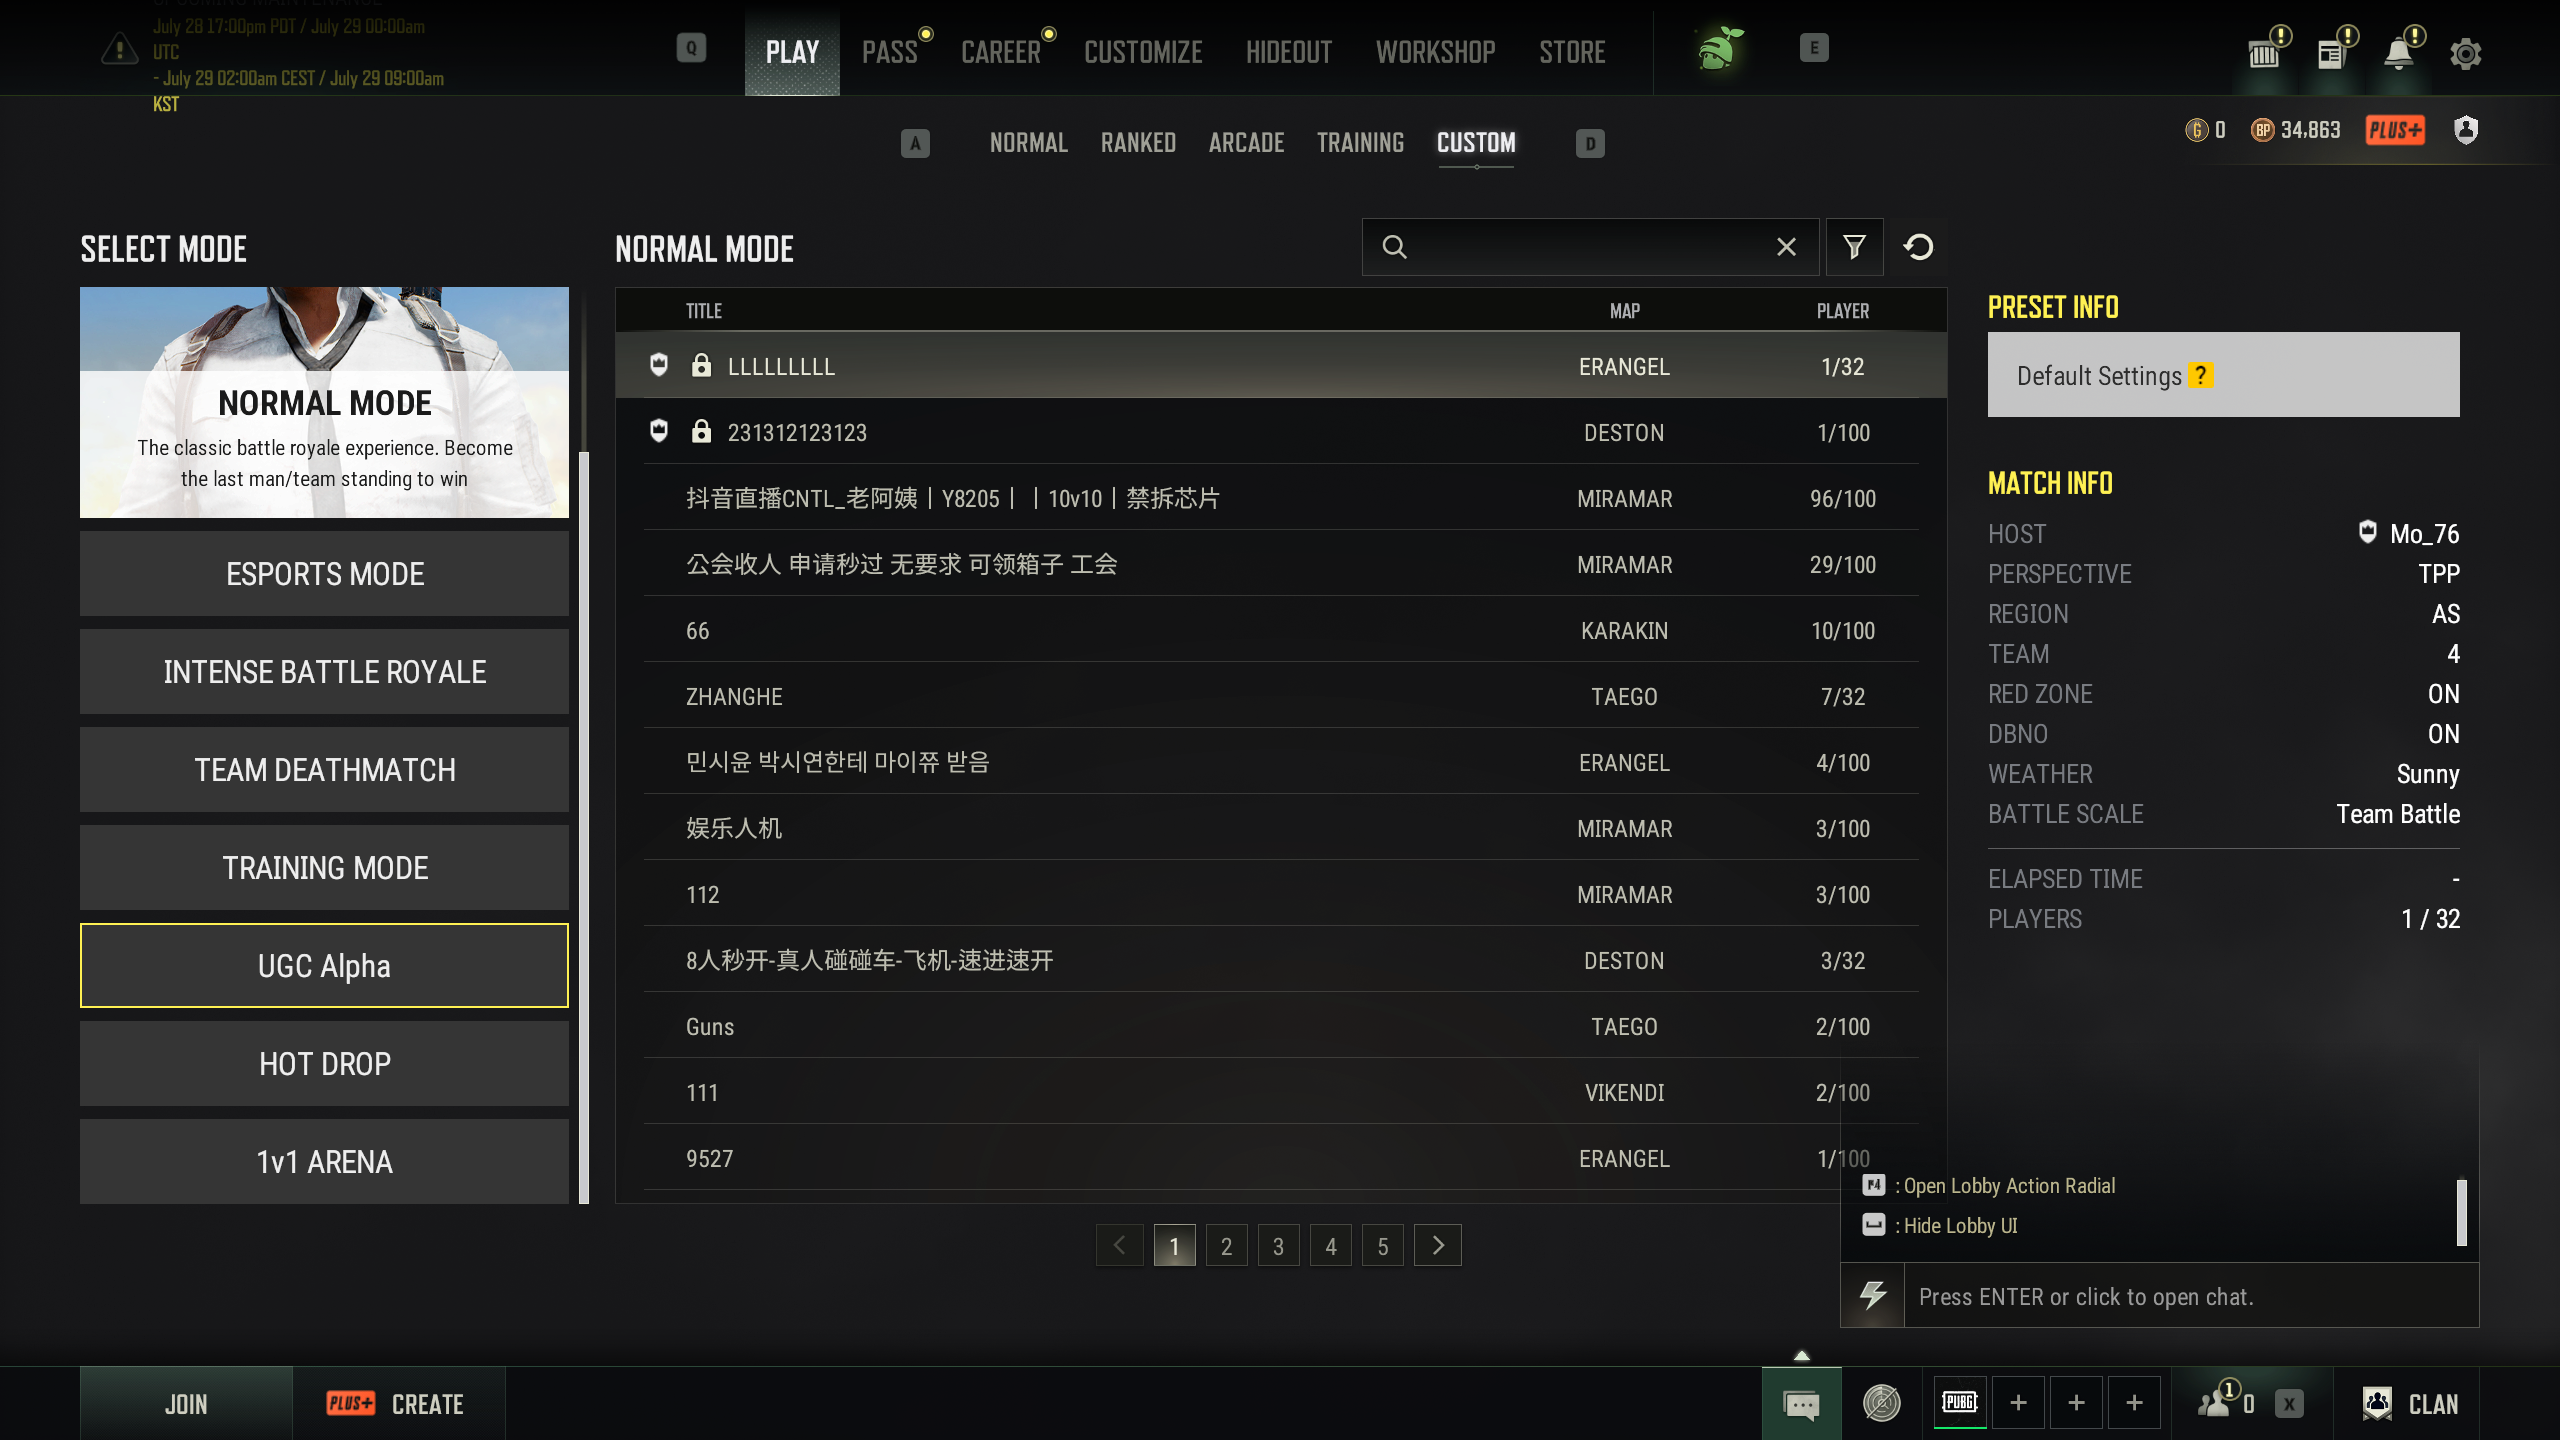Switch to RANKED play sub-tab
This screenshot has height=1440, width=2560.
pyautogui.click(x=1138, y=143)
